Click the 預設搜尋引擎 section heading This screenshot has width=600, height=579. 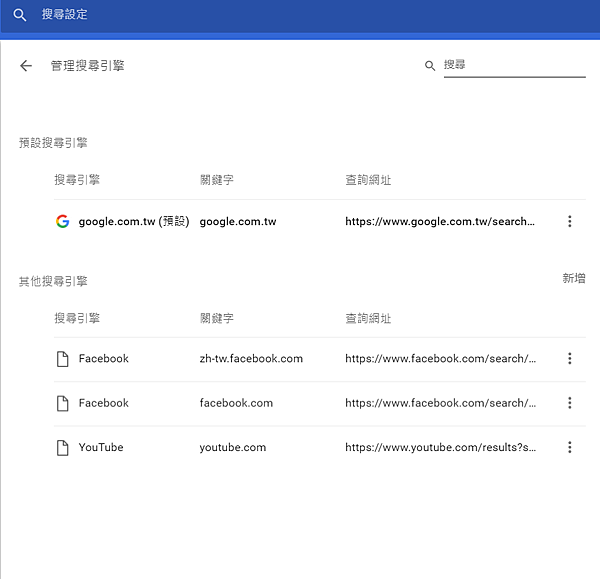[x=53, y=143]
